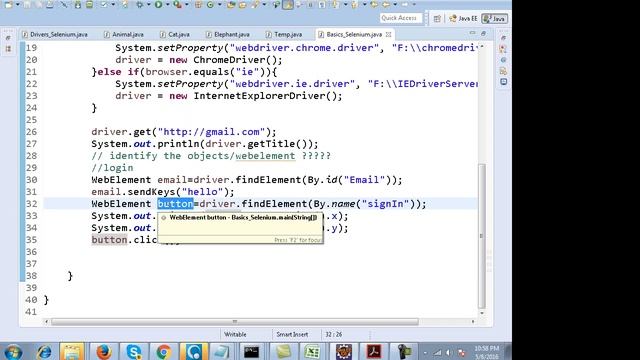Click the Search flashlight toolbar icon
This screenshot has height=360, width=640.
[x=255, y=4]
